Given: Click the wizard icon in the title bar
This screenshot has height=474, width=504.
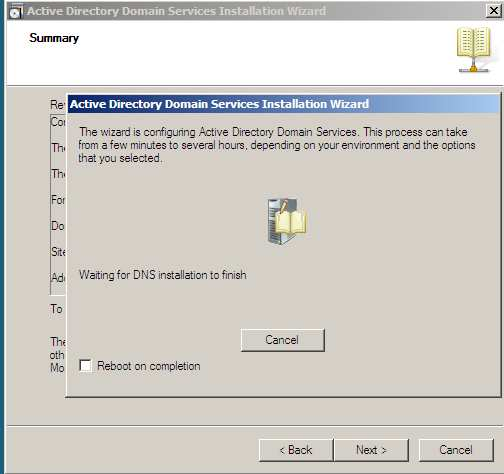Looking at the screenshot, I should tap(15, 12).
